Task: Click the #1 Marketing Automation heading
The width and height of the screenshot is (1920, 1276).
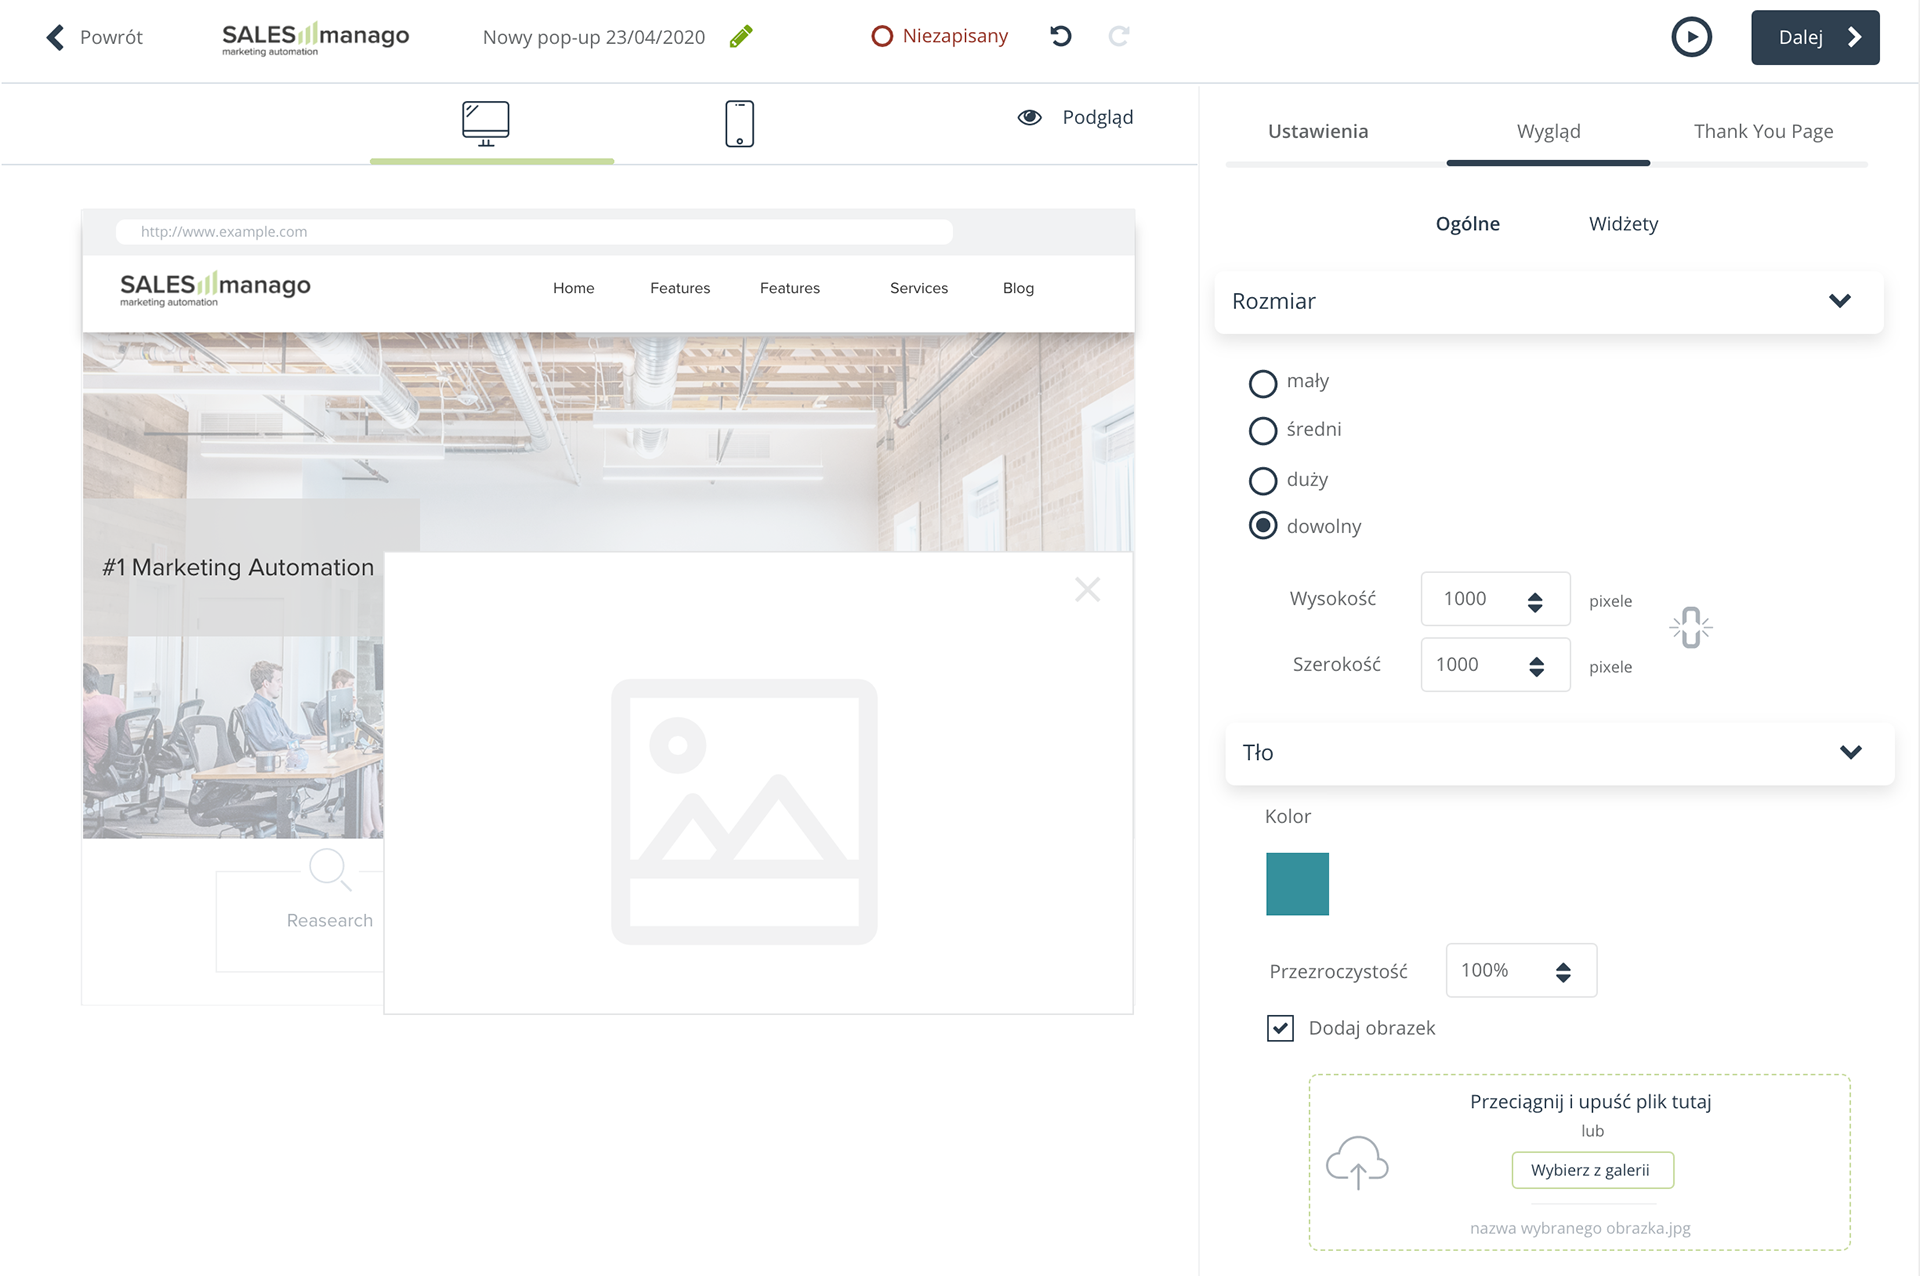Action: click(x=238, y=567)
